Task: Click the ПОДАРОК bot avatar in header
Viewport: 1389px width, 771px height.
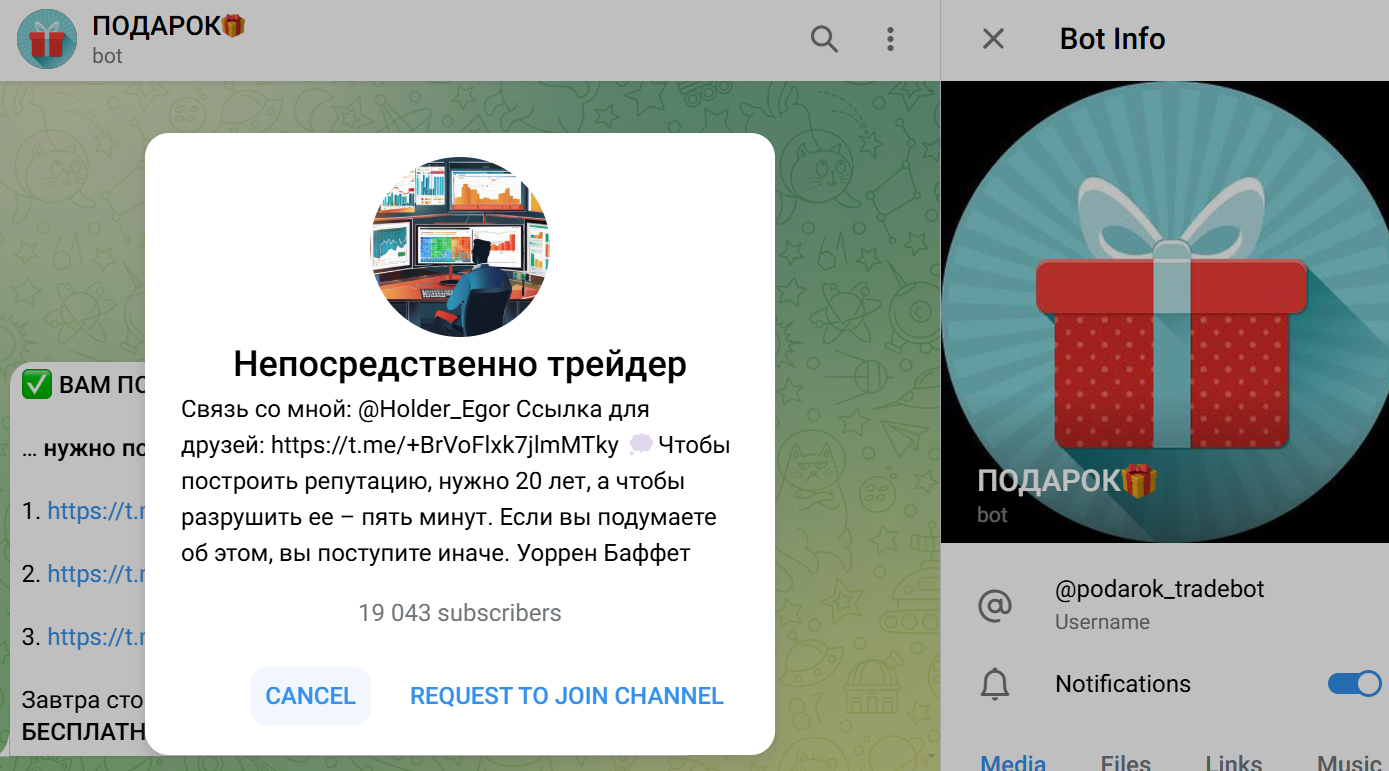Action: pyautogui.click(x=47, y=39)
